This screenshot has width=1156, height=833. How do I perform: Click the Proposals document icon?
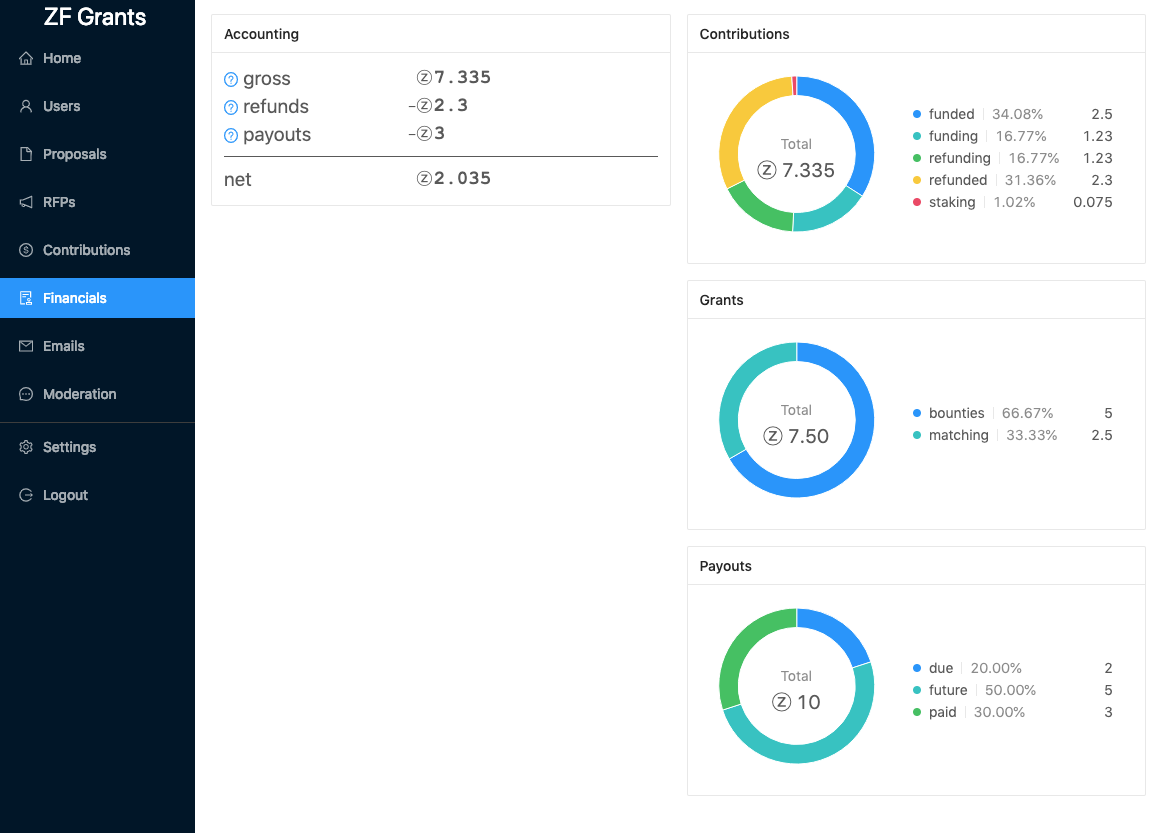[x=26, y=154]
